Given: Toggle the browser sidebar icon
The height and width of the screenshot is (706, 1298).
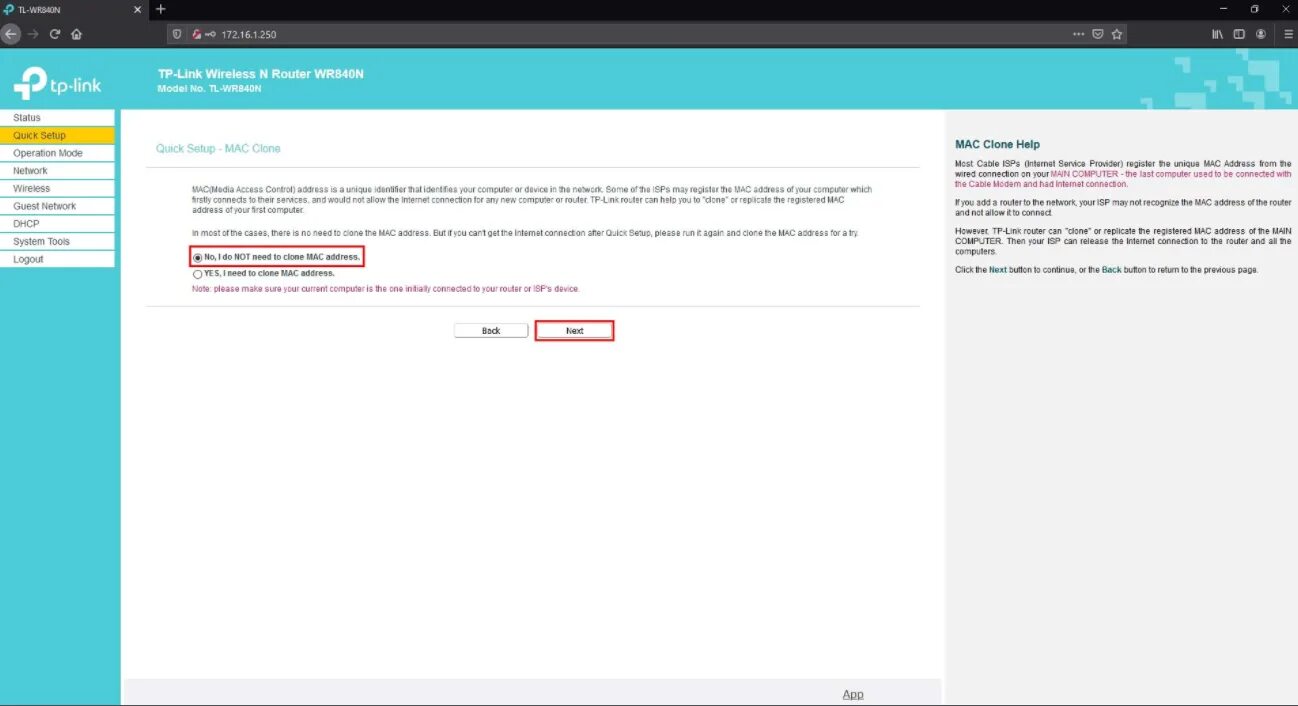Looking at the screenshot, I should (x=1239, y=34).
